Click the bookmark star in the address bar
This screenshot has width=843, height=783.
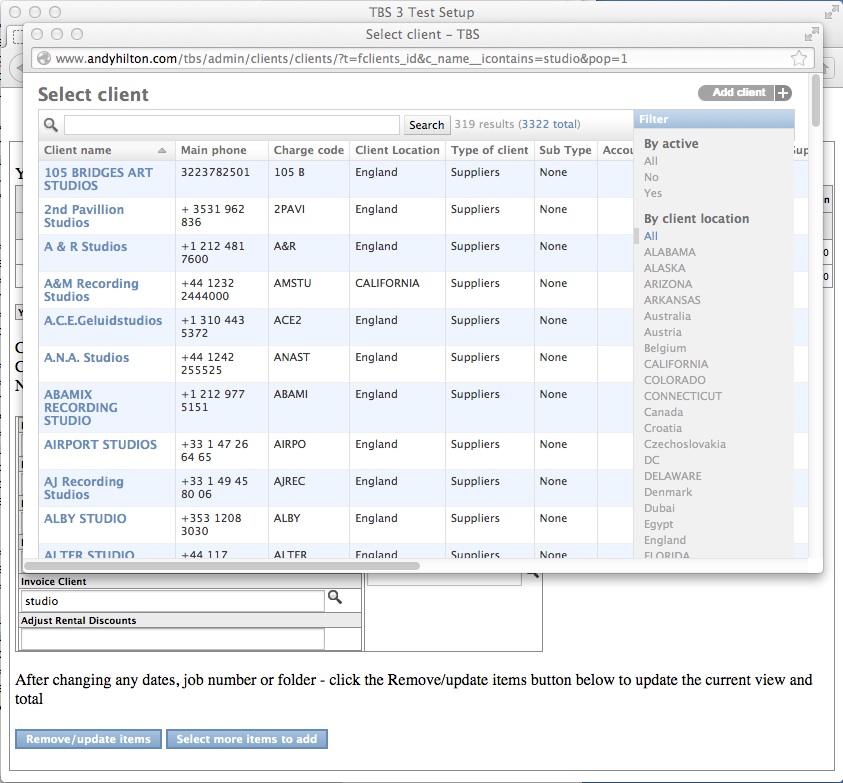click(799, 58)
